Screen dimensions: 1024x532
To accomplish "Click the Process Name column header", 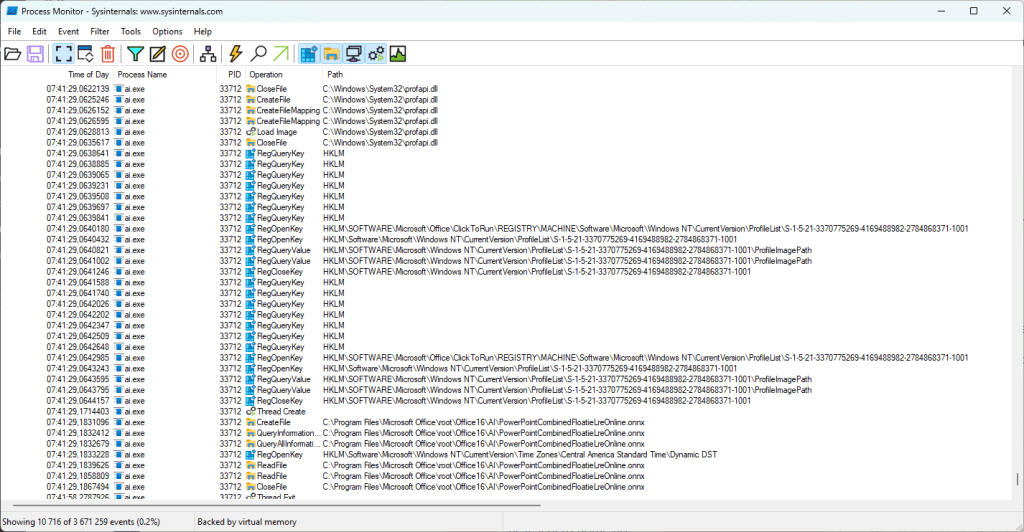I will [142, 75].
